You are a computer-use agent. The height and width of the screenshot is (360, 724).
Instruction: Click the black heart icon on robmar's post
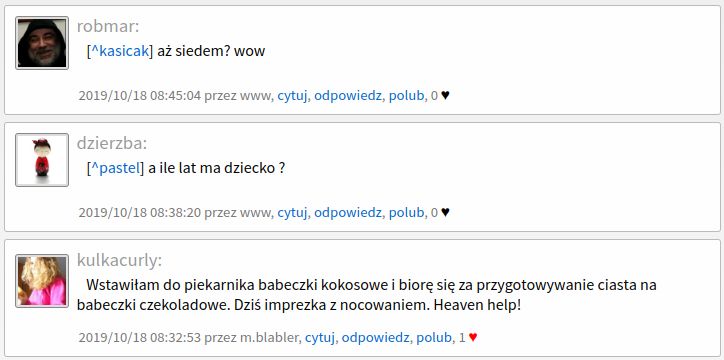click(445, 96)
